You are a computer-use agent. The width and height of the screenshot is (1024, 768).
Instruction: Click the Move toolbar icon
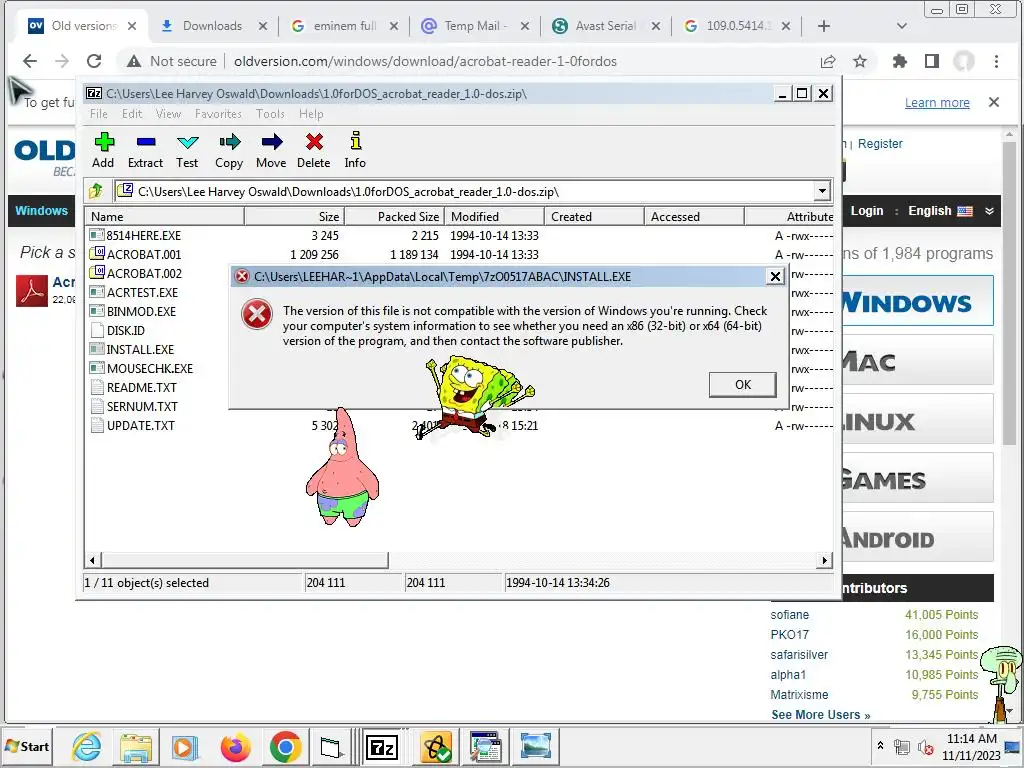point(271,151)
